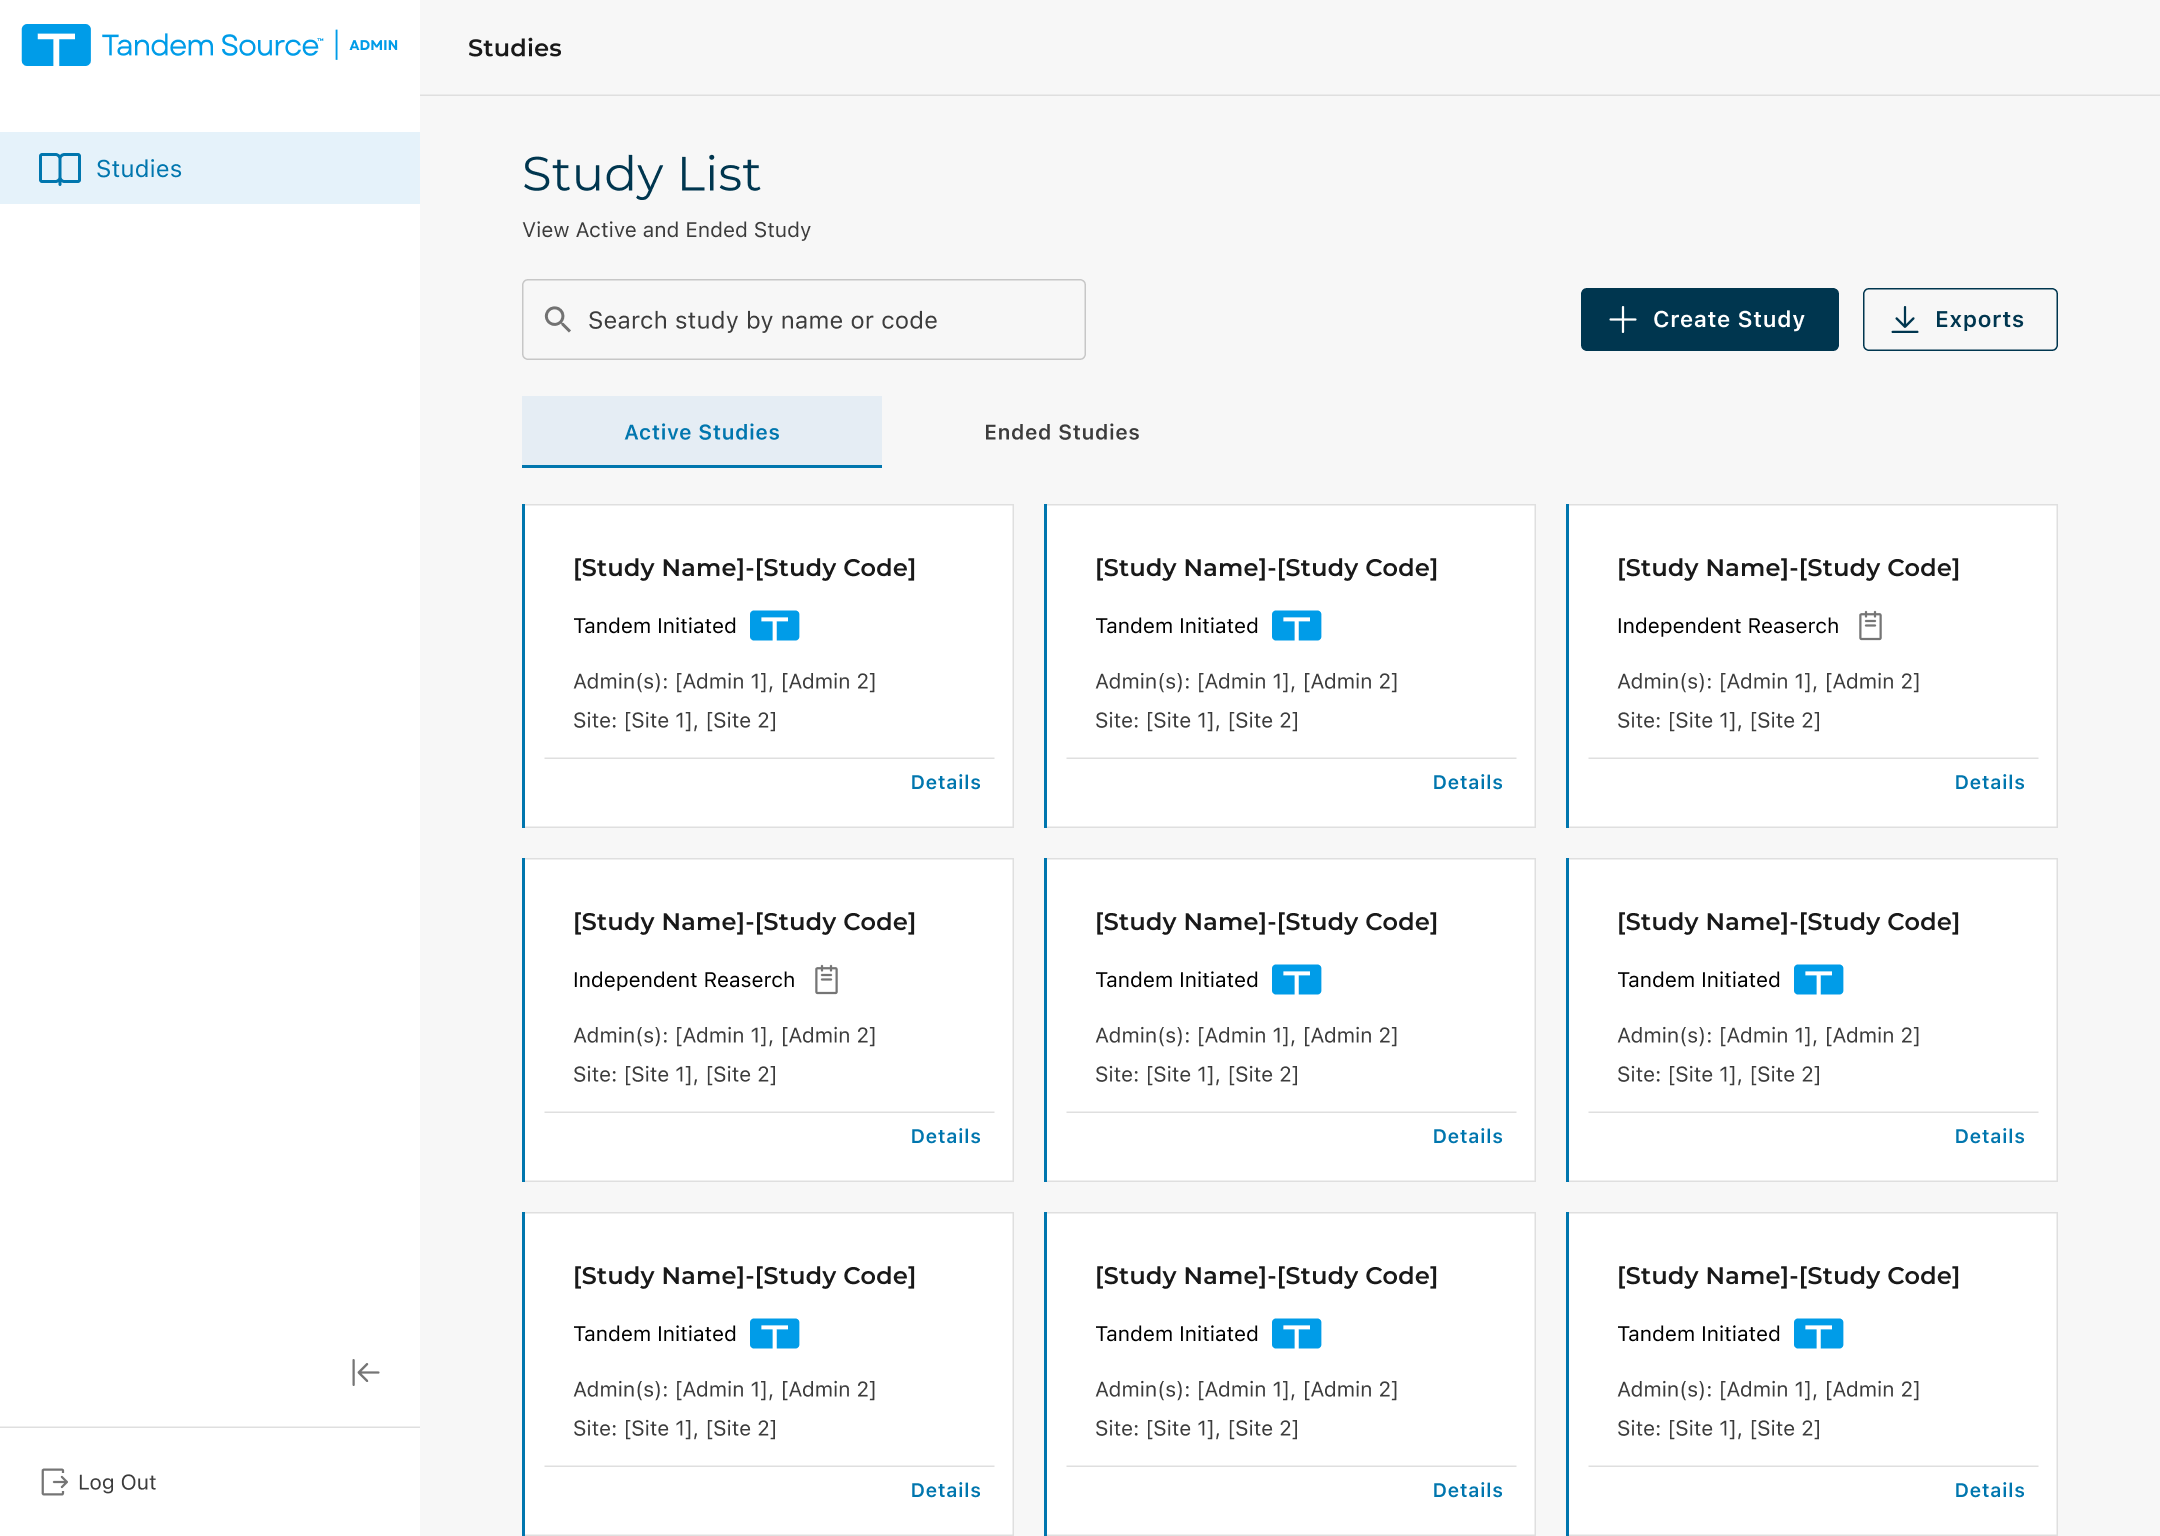This screenshot has width=2160, height=1536.
Task: Click Log Out text in sidebar
Action: click(x=117, y=1482)
